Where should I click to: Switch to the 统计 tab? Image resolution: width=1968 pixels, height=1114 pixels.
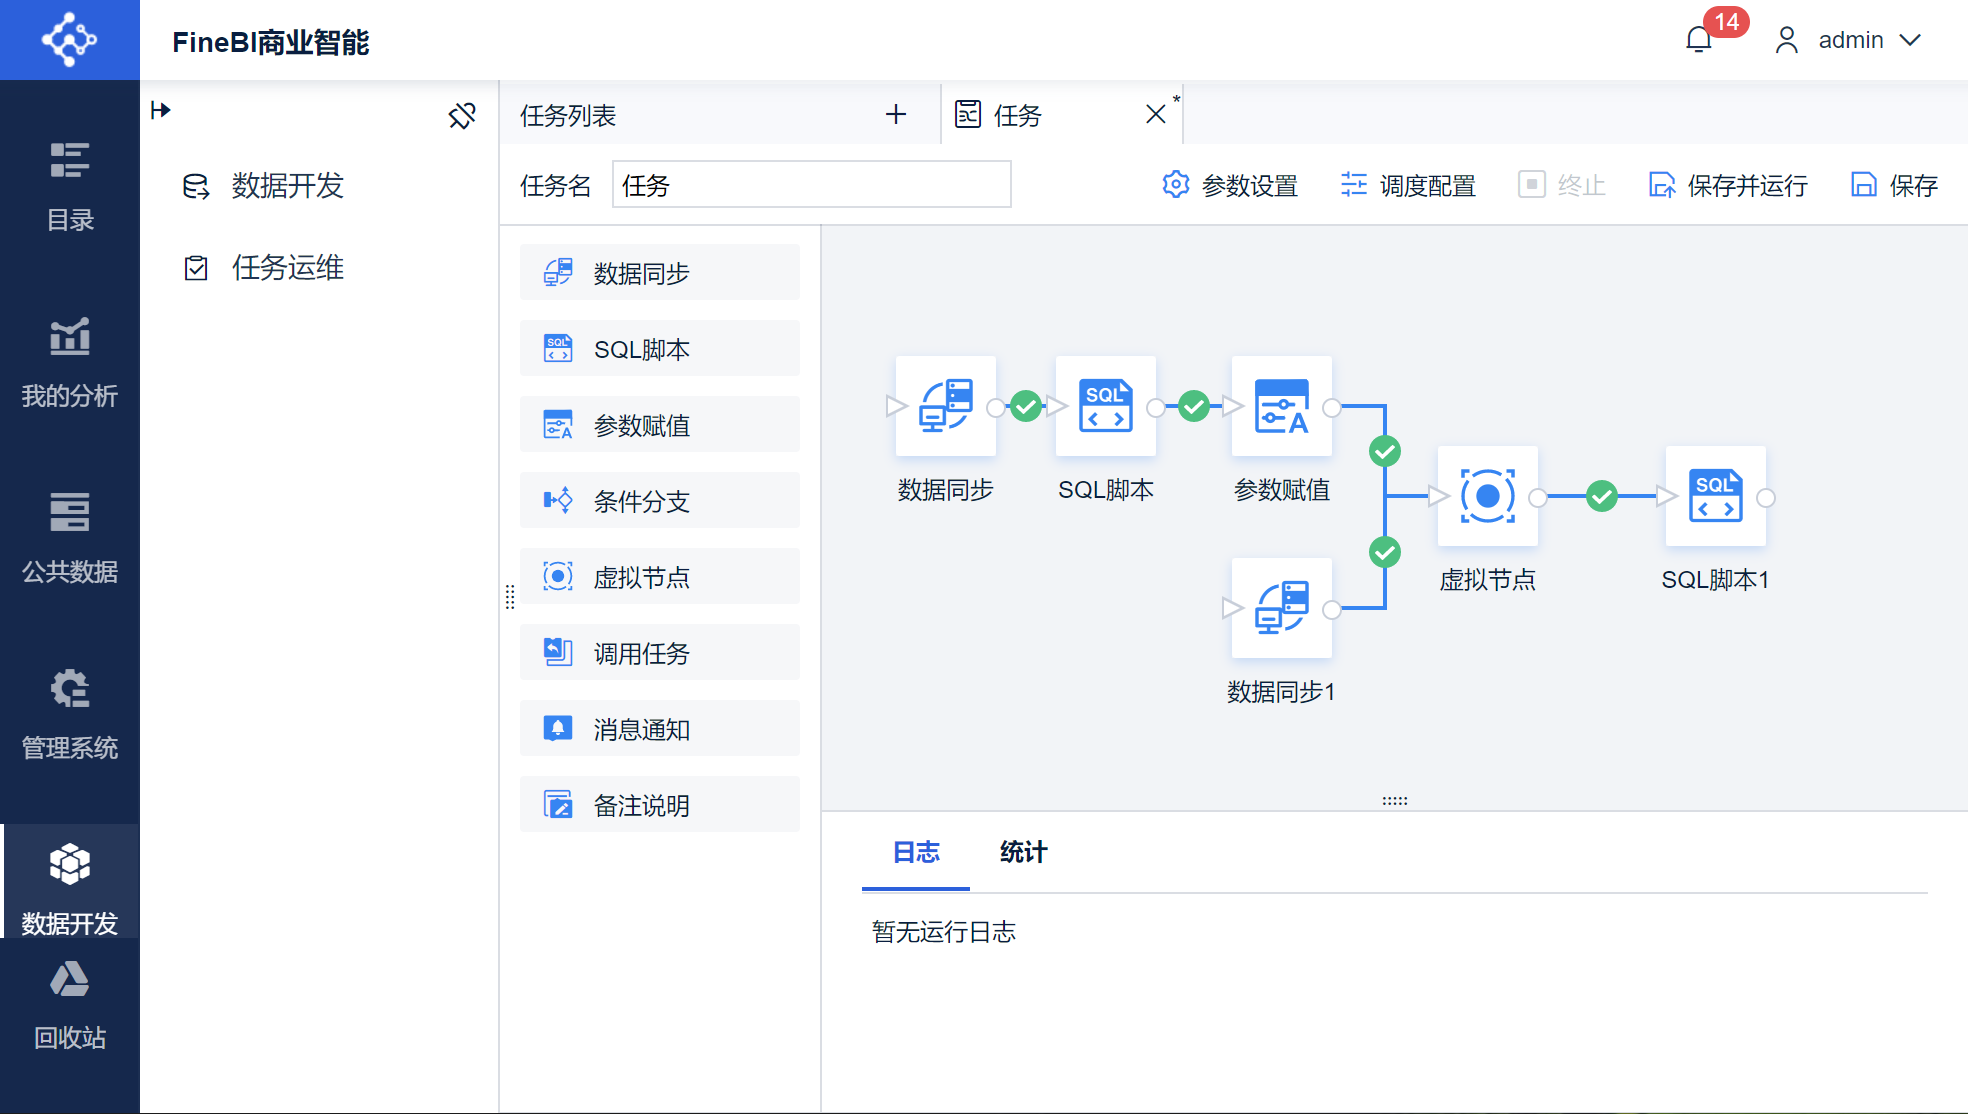1023,852
